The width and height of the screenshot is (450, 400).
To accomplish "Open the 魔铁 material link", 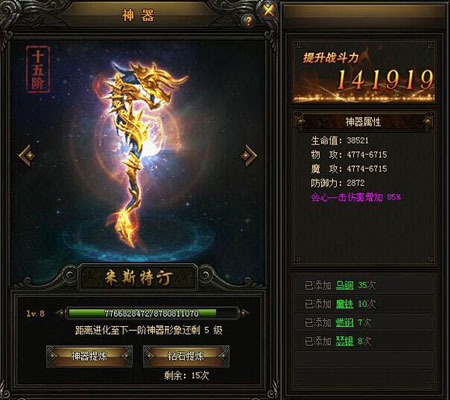I will coord(344,304).
